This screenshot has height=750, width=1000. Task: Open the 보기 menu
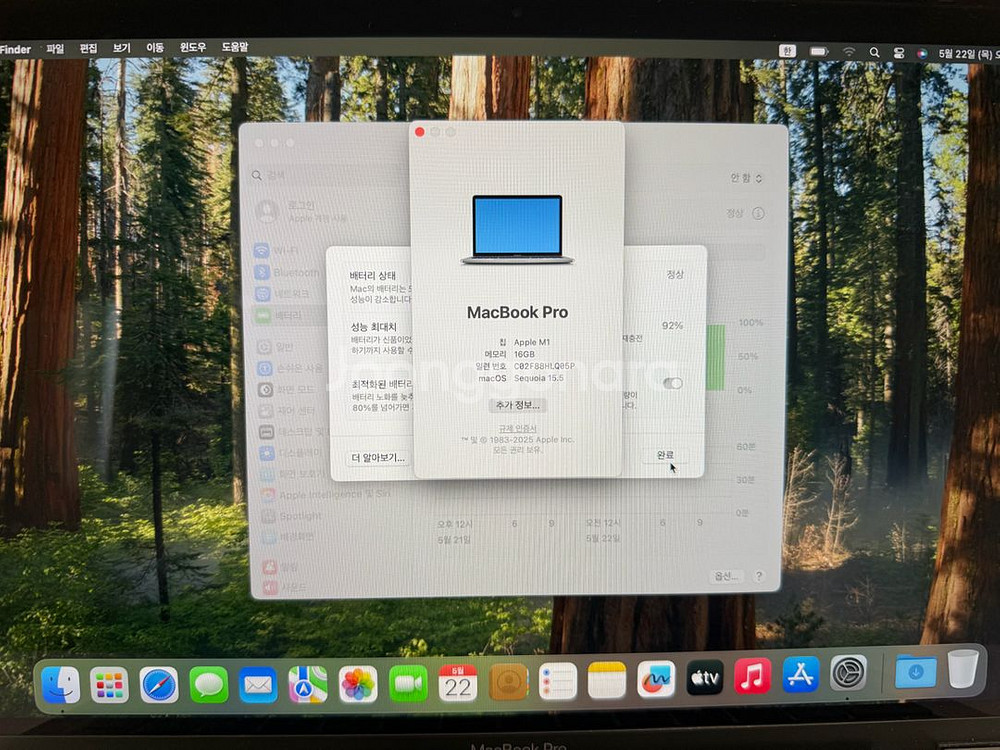point(121,48)
